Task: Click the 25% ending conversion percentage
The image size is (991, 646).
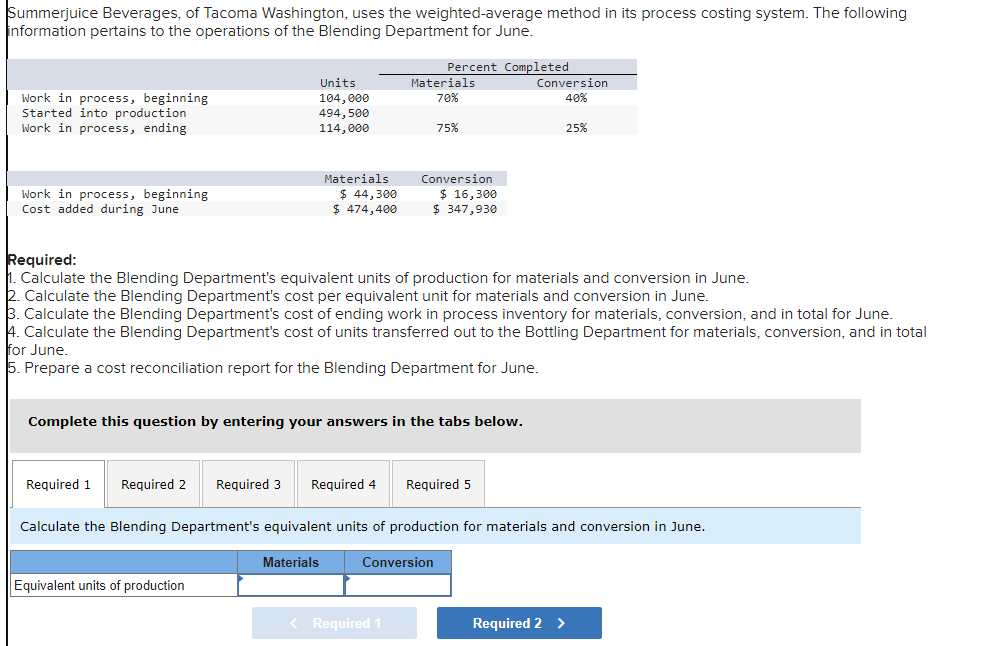Action: [576, 128]
